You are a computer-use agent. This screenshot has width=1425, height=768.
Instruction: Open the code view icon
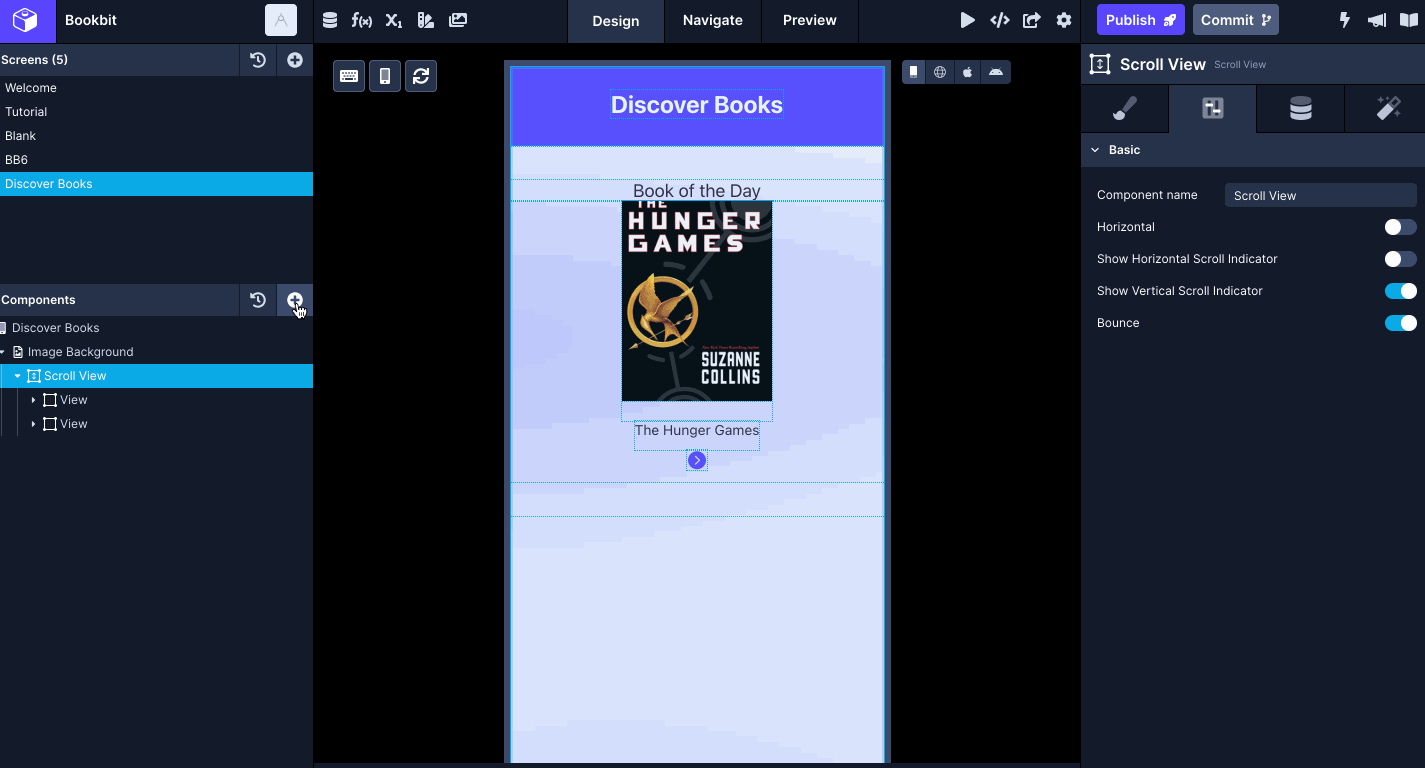coord(999,20)
